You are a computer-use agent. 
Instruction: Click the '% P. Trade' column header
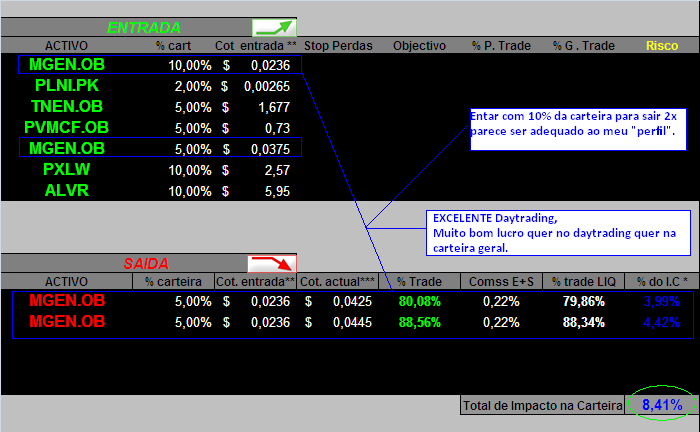[x=501, y=46]
